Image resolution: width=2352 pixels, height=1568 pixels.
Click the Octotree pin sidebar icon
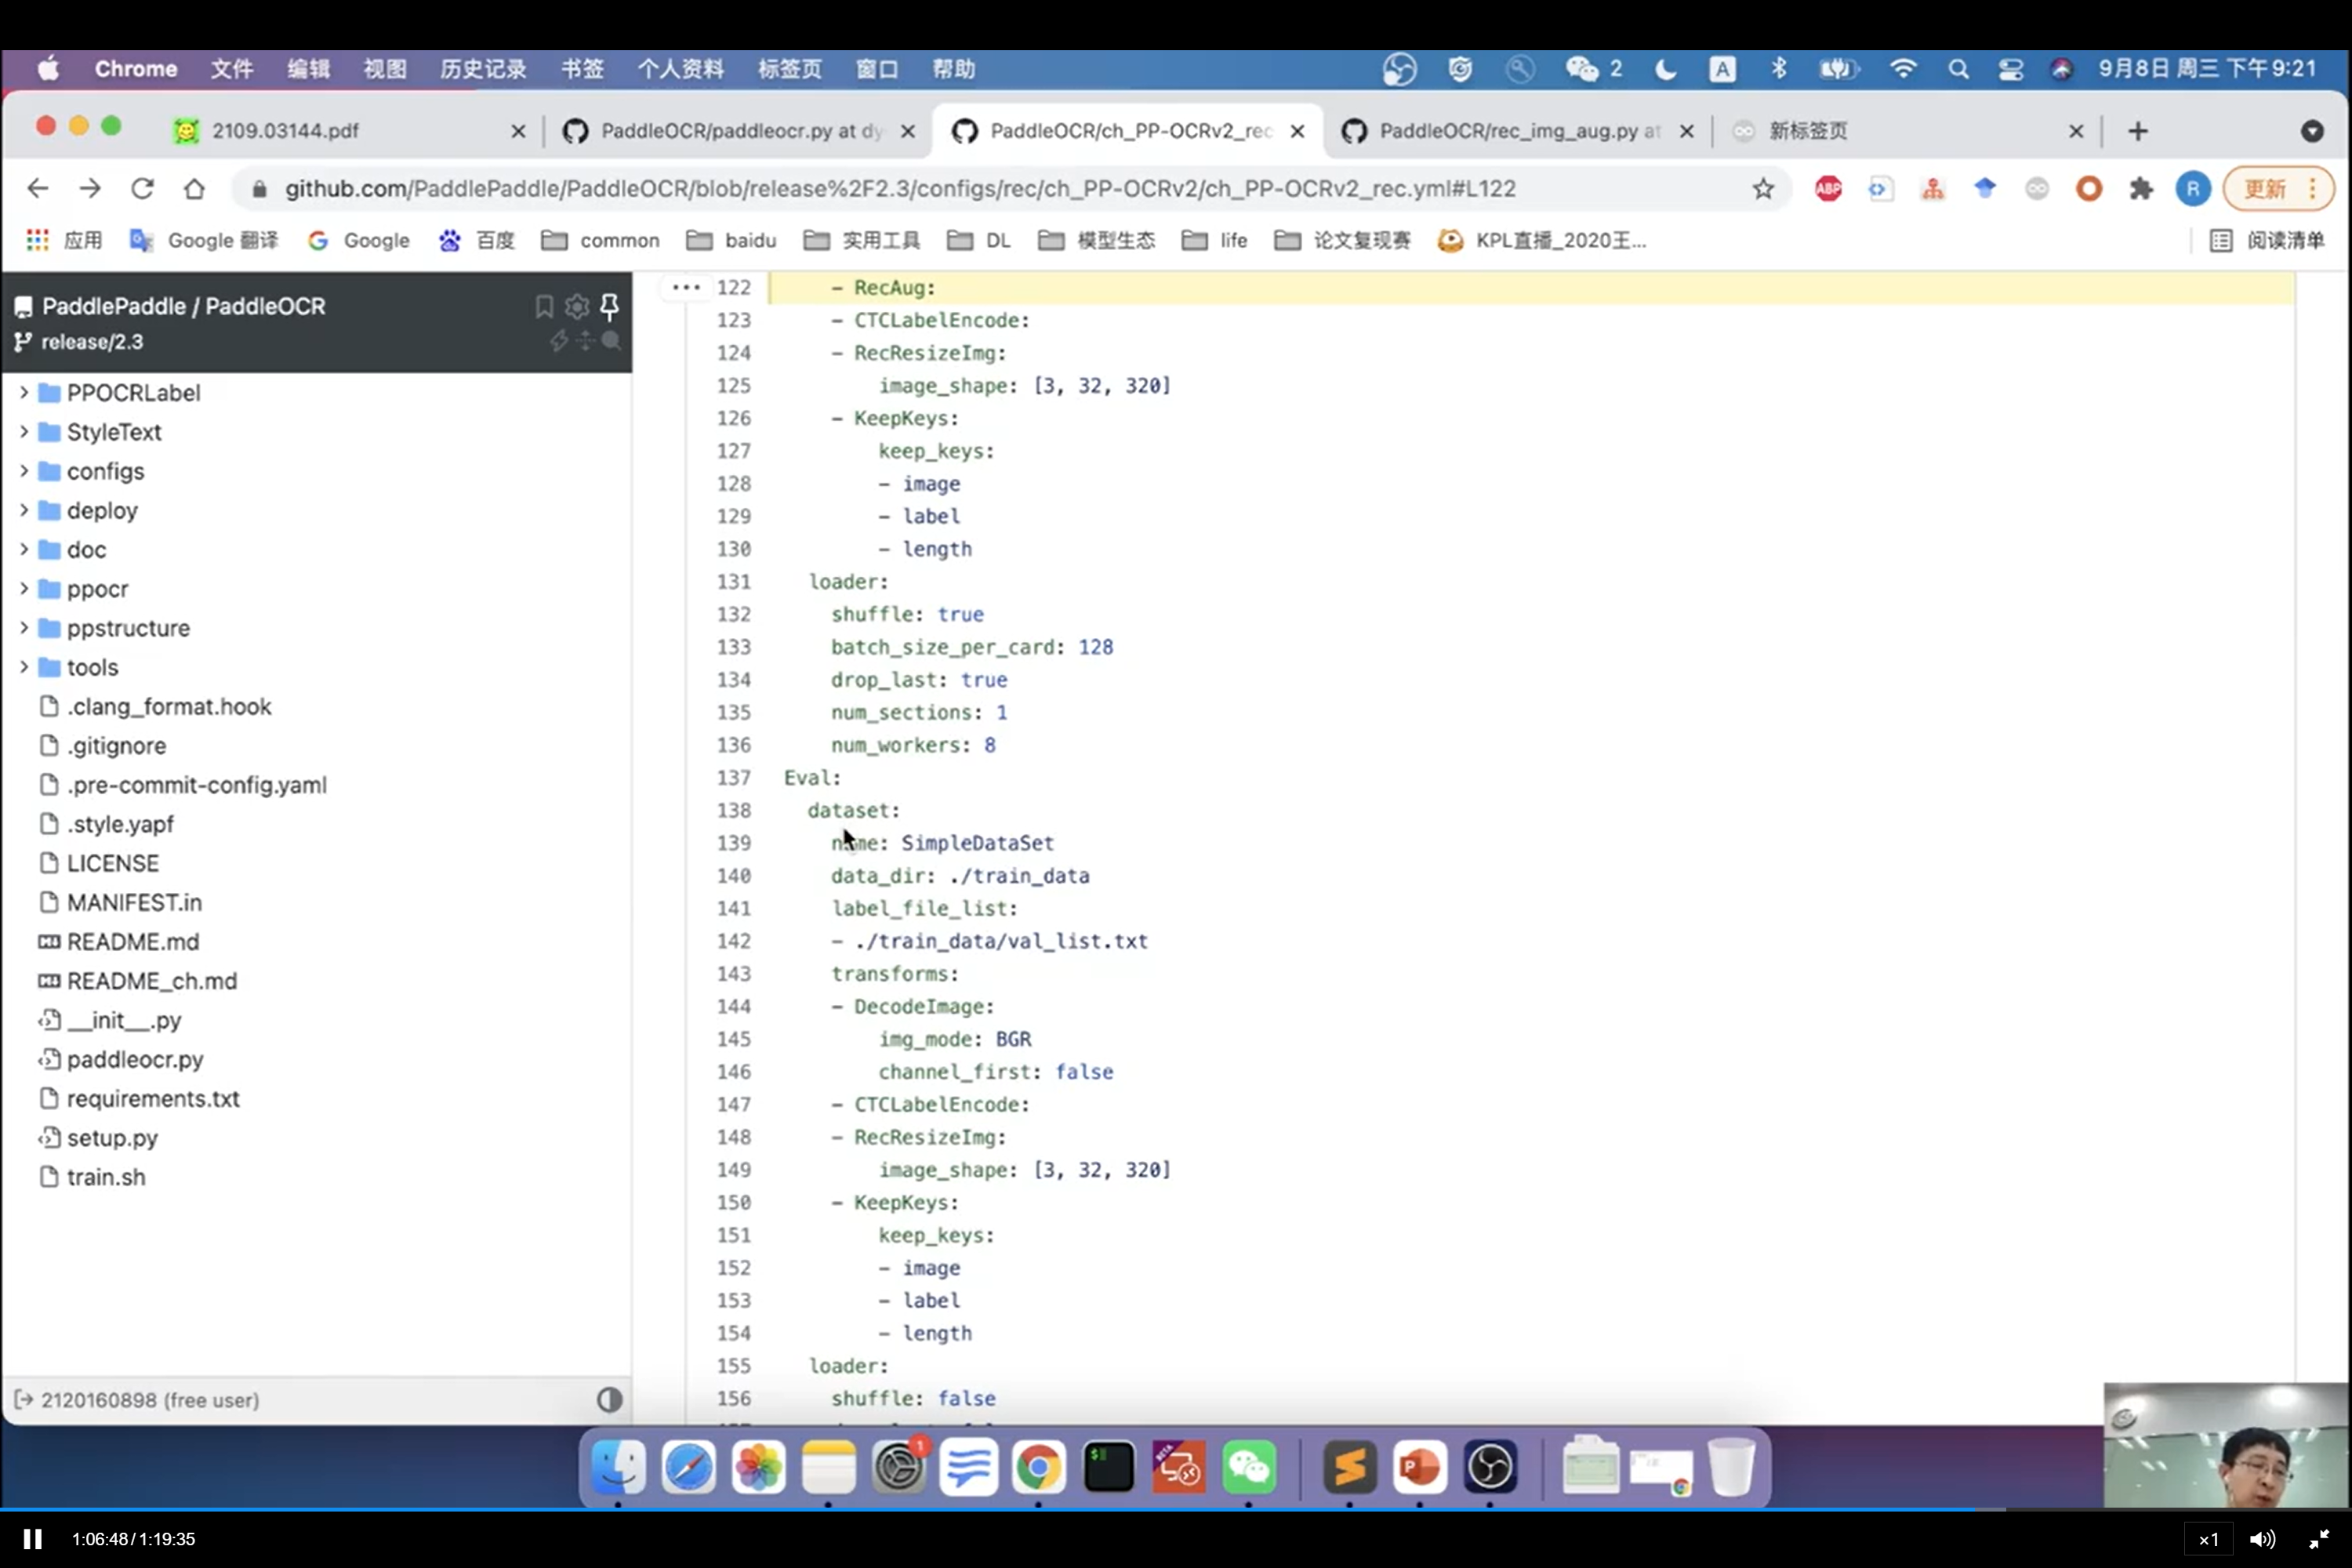click(609, 306)
